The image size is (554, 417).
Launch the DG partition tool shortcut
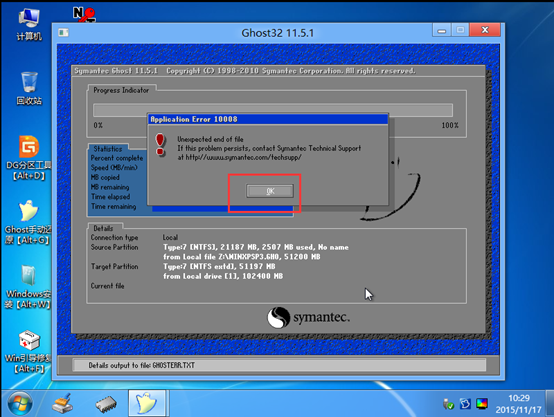(29, 158)
